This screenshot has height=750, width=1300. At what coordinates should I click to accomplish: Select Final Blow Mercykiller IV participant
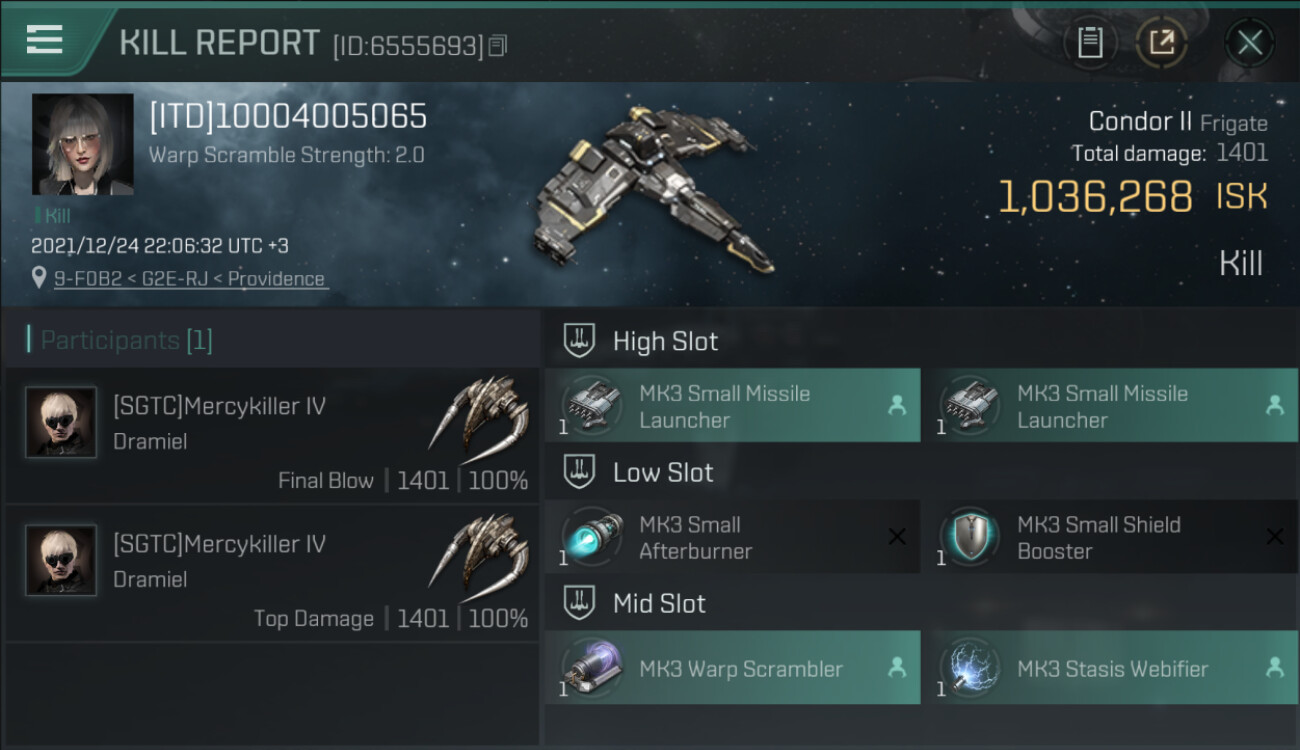pos(272,436)
